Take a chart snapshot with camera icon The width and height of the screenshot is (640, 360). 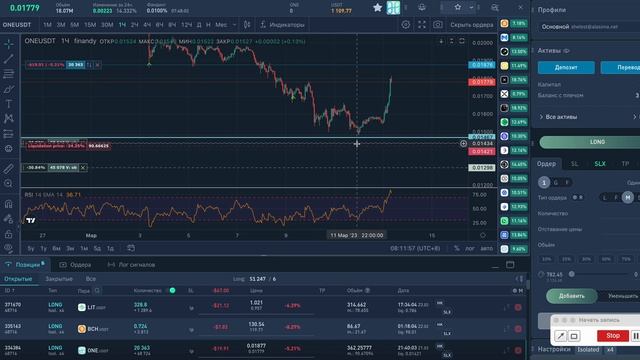pyautogui.click(x=438, y=25)
